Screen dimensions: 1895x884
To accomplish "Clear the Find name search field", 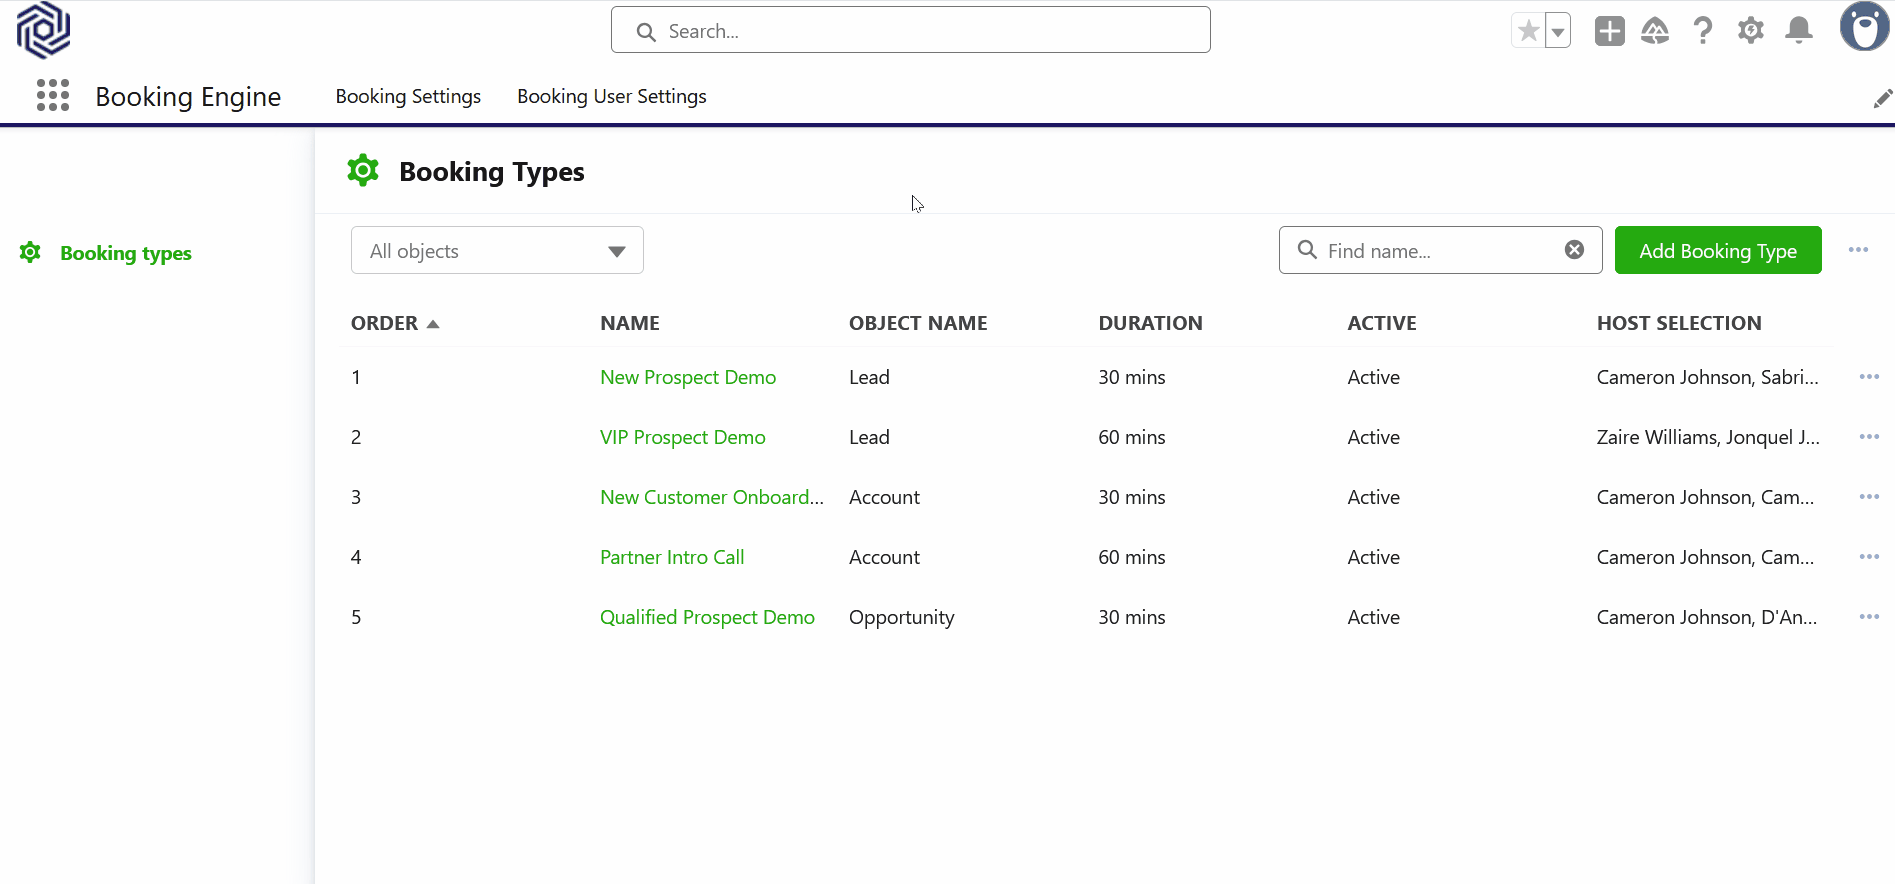I will click(x=1574, y=250).
